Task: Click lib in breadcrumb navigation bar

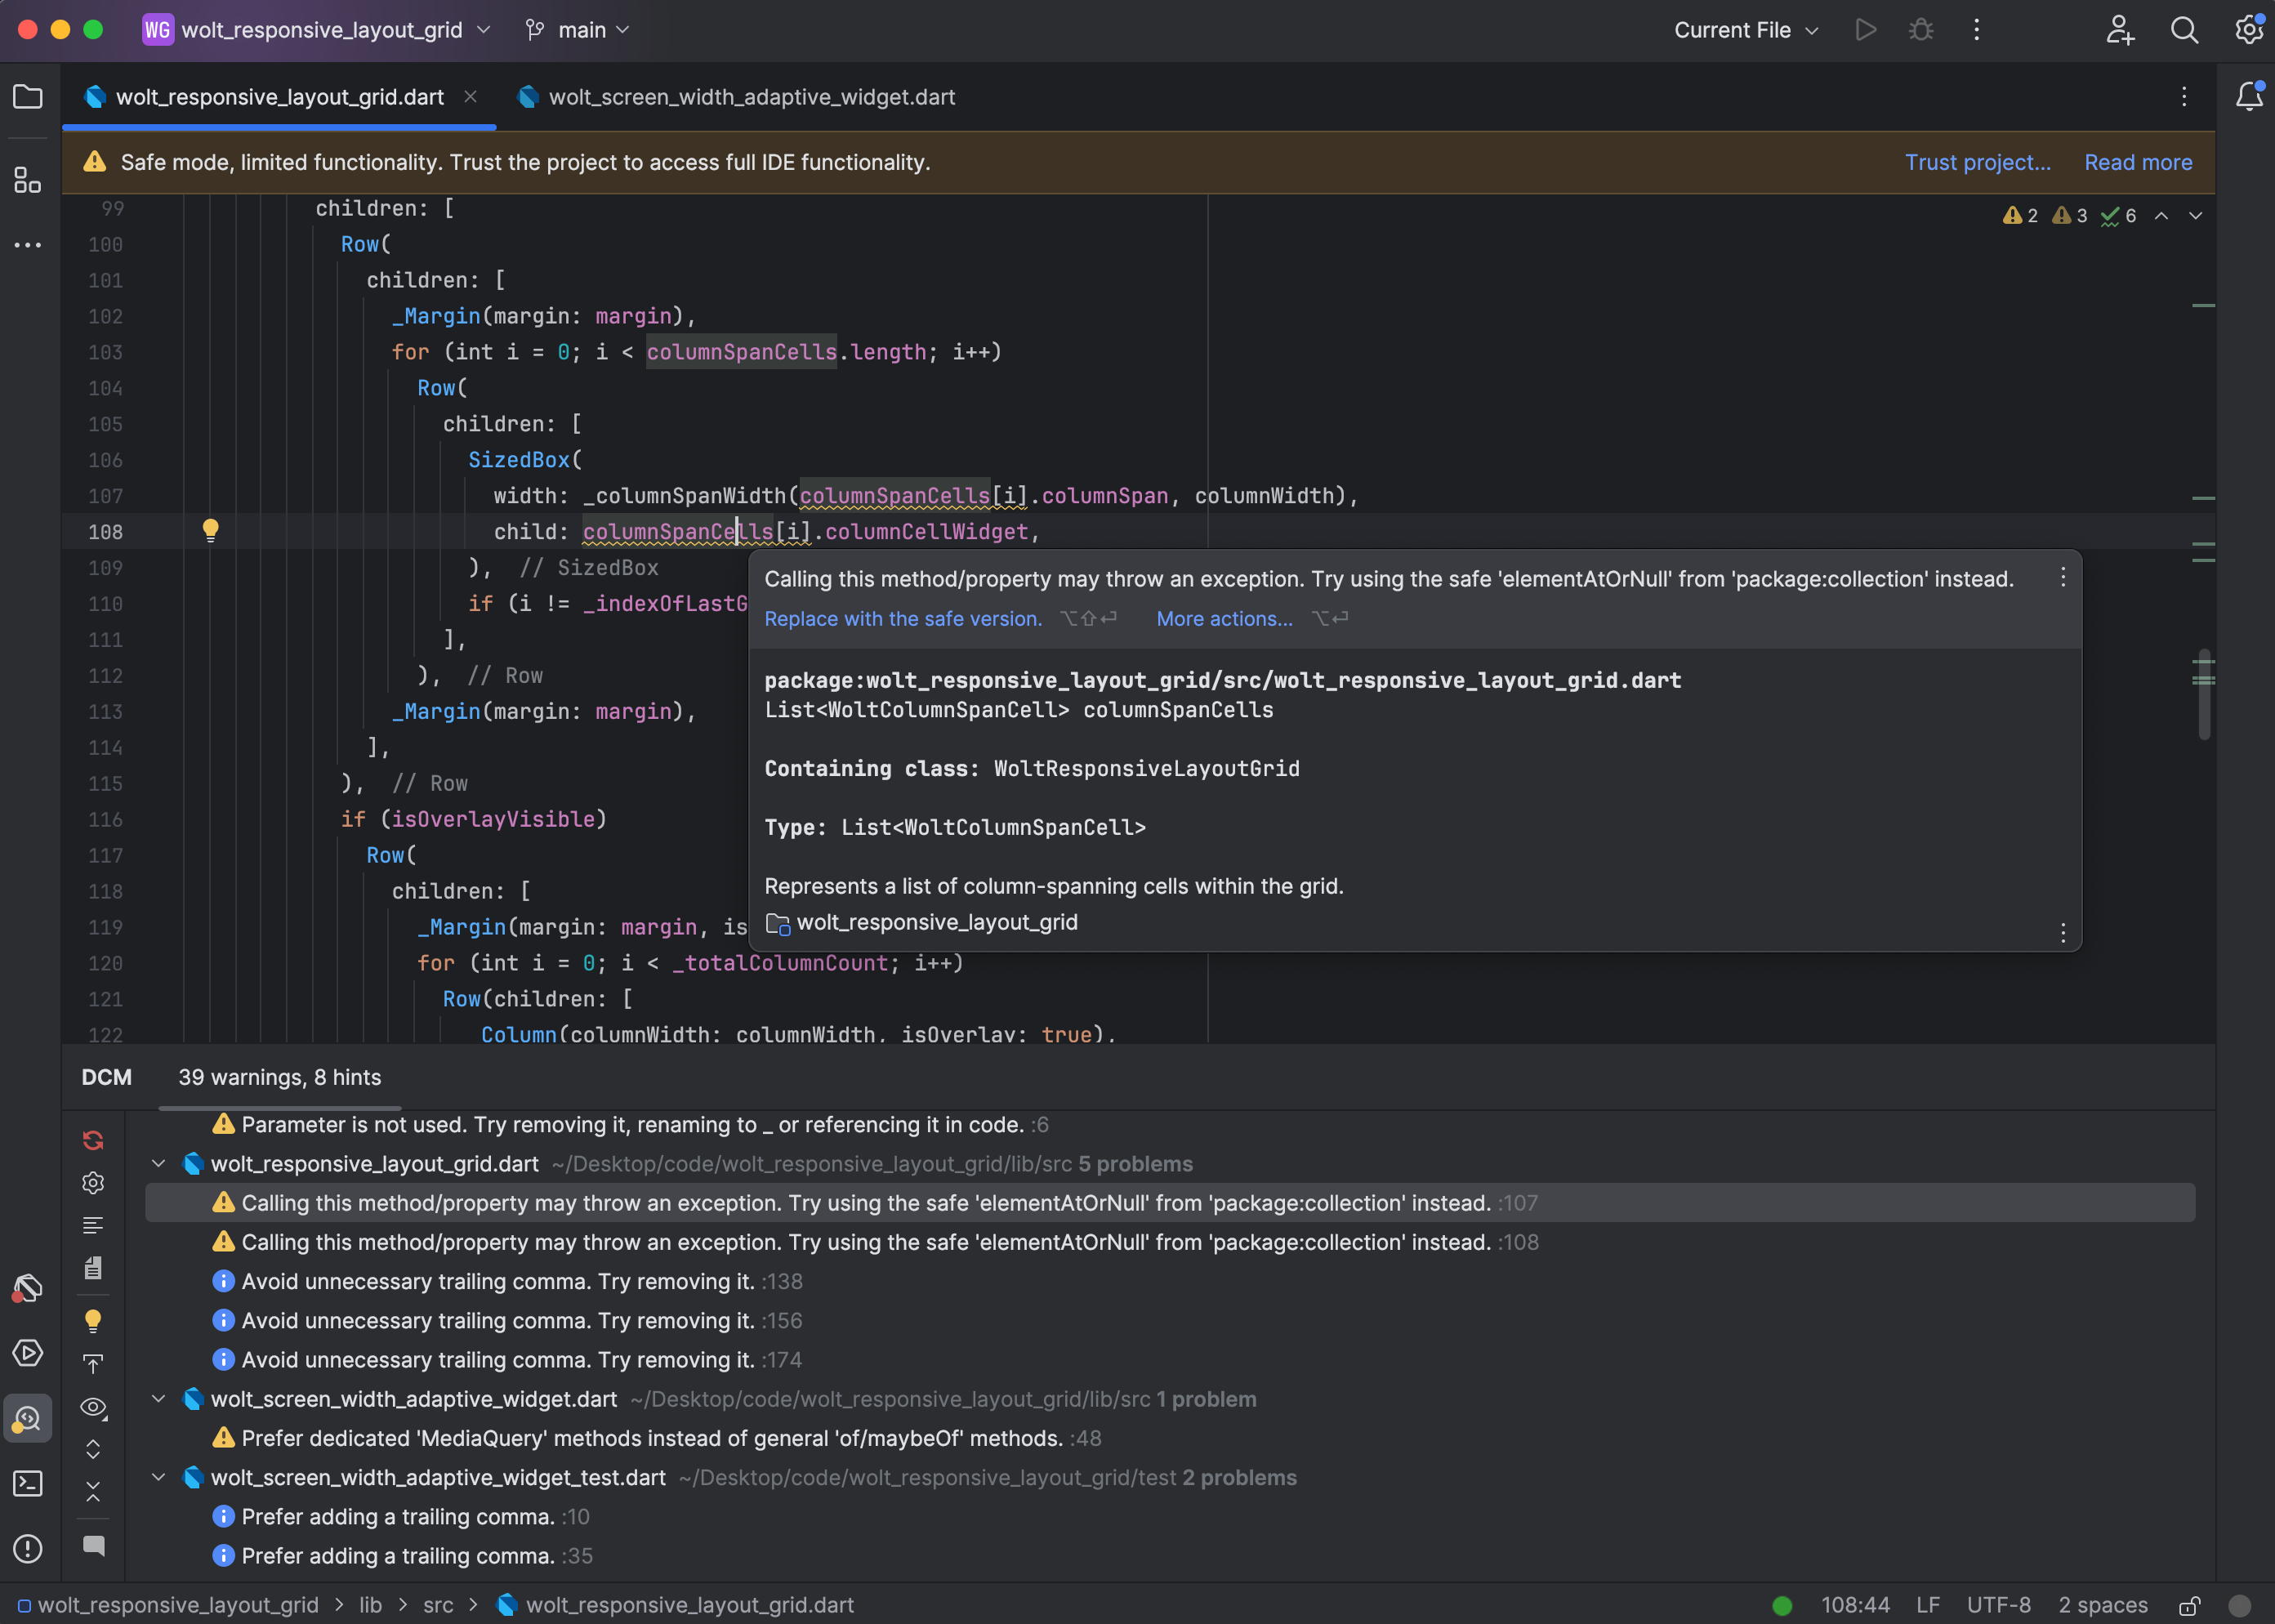Action: click(370, 1605)
